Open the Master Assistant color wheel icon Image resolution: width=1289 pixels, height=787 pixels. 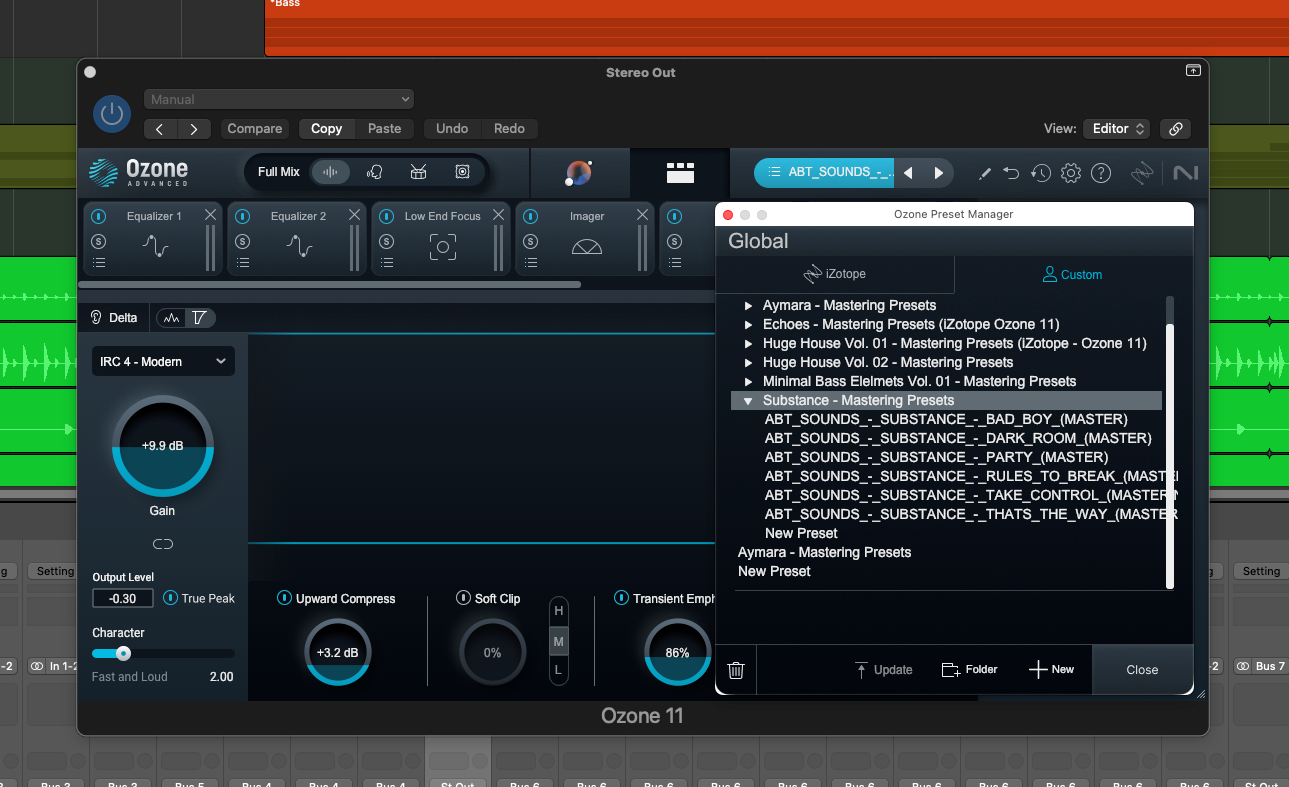tap(578, 173)
